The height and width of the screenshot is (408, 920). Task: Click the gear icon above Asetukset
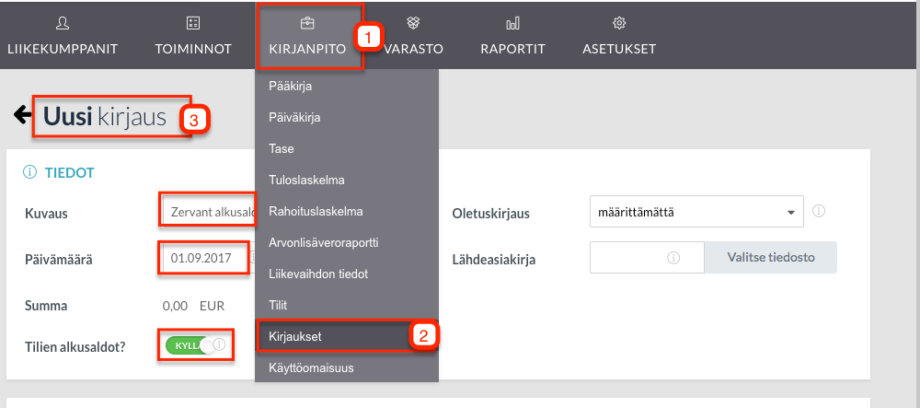pyautogui.click(x=619, y=23)
